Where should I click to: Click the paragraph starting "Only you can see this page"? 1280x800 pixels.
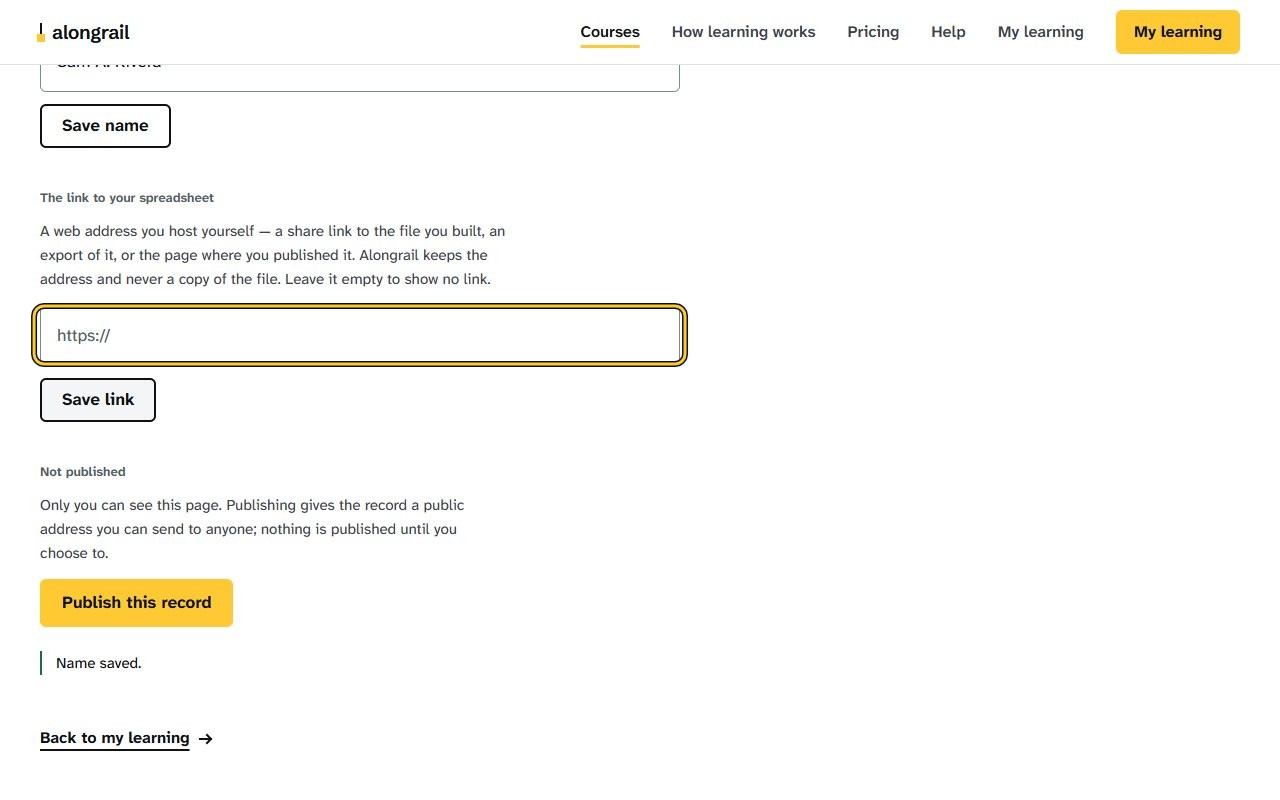pyautogui.click(x=252, y=529)
